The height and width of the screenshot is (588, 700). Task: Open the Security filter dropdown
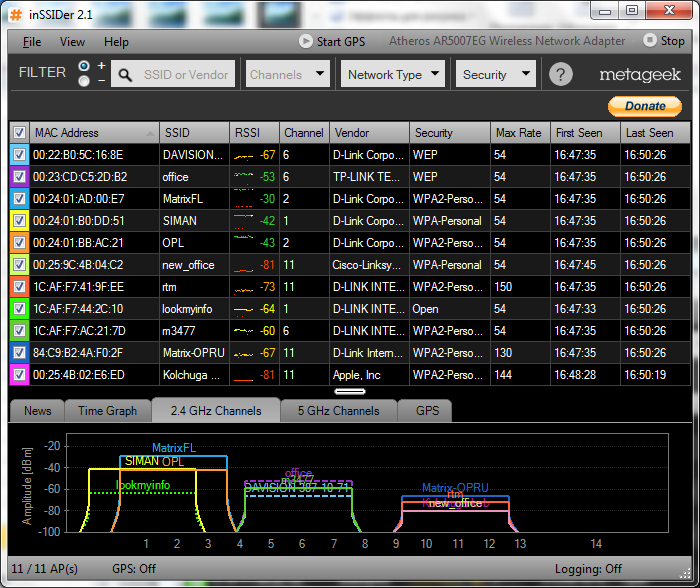(x=496, y=74)
